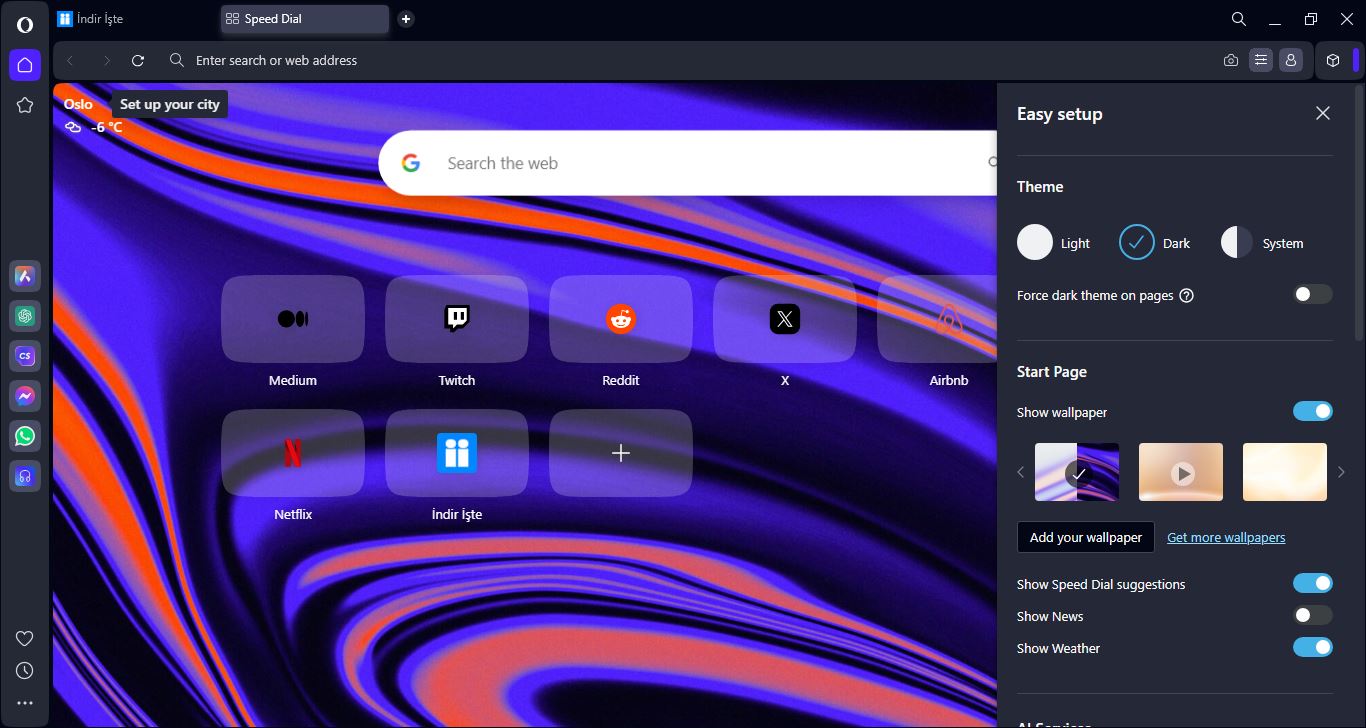Close the Easy setup panel
Screen dimensions: 1366x728
coord(1323,113)
